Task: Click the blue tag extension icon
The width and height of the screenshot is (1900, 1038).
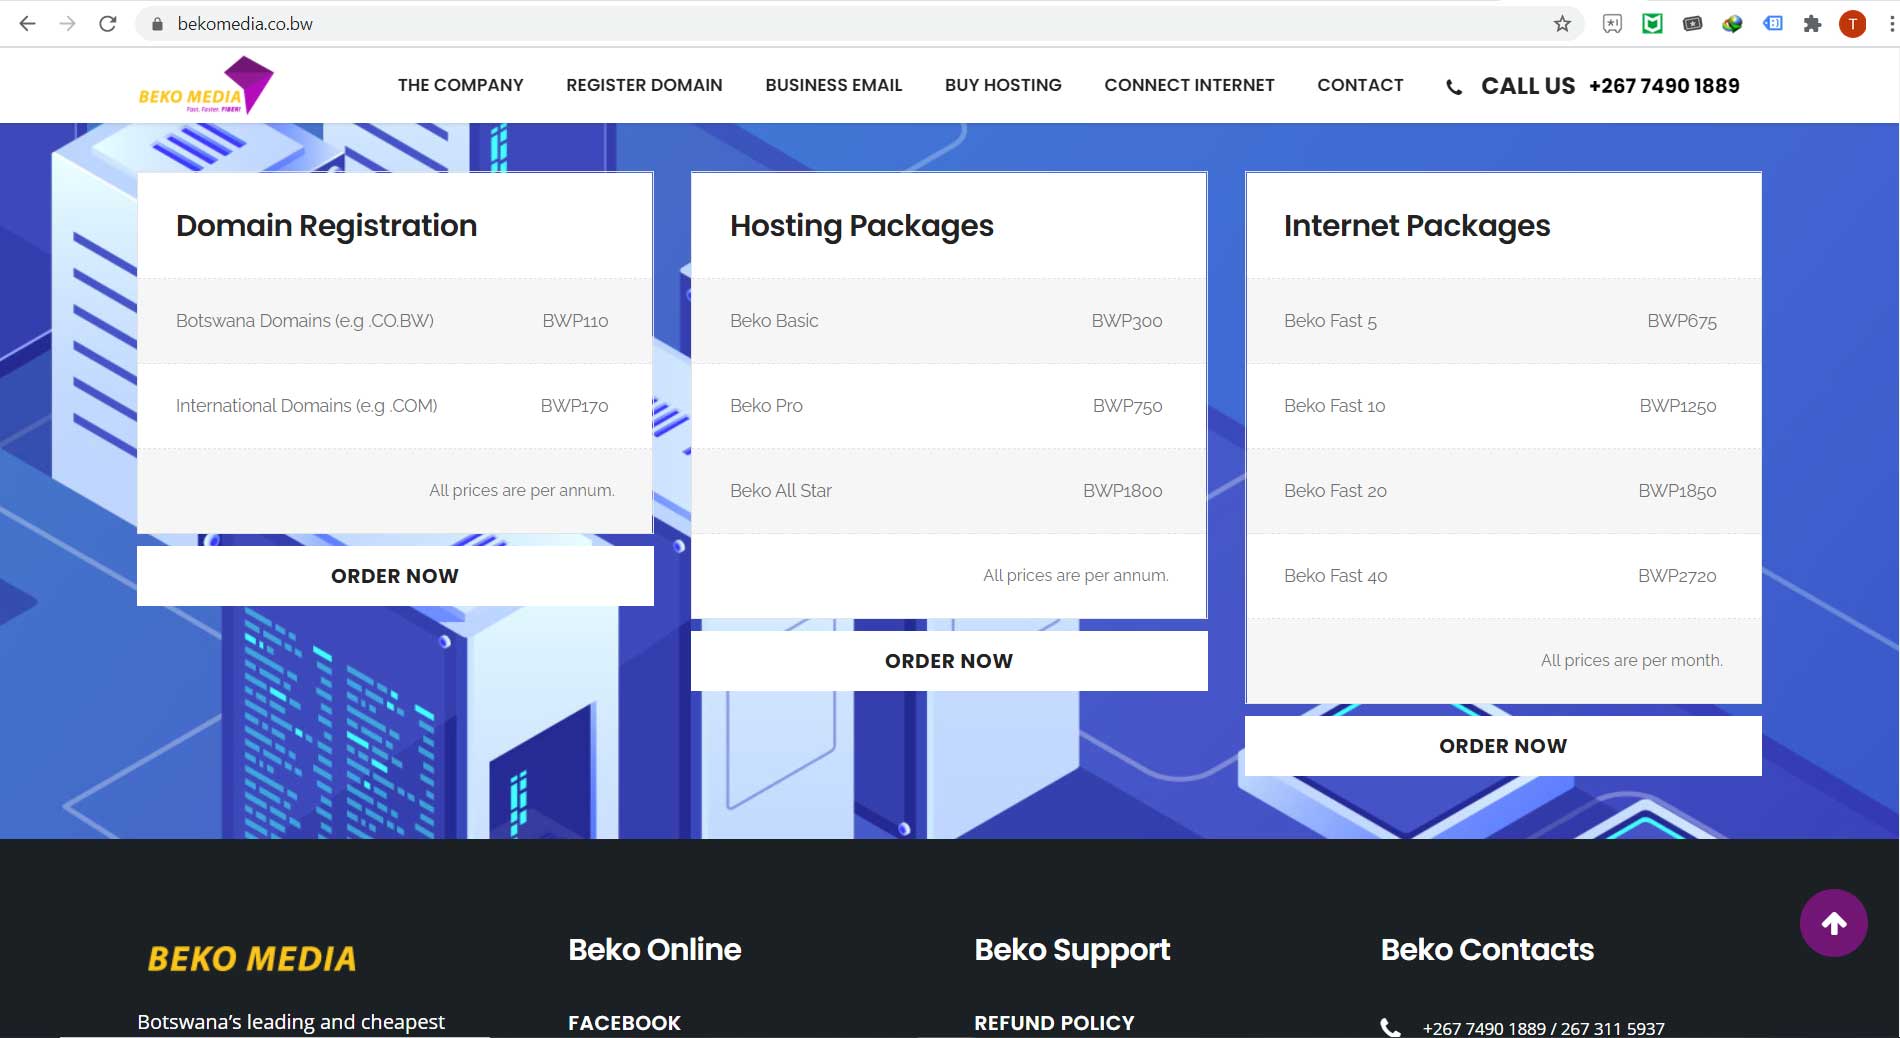Action: coord(1772,24)
